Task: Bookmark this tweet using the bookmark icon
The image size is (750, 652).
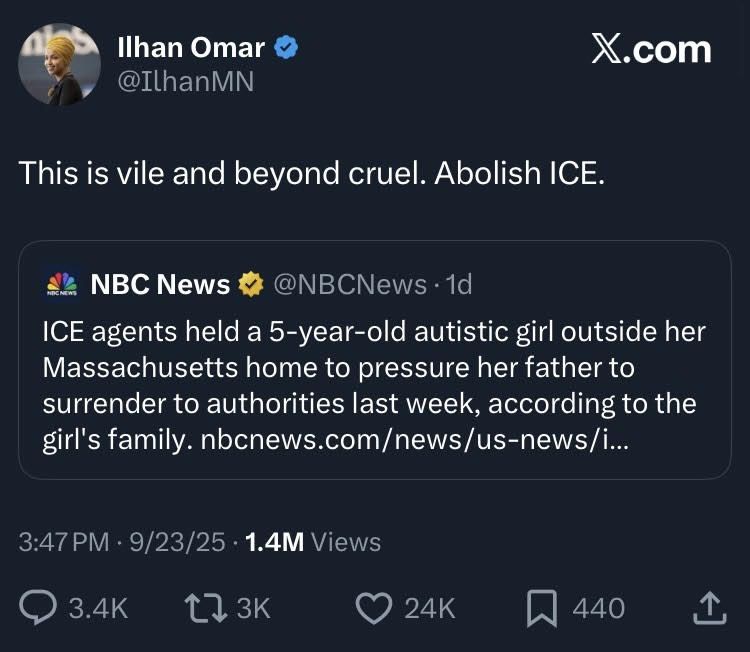Action: coord(541,607)
